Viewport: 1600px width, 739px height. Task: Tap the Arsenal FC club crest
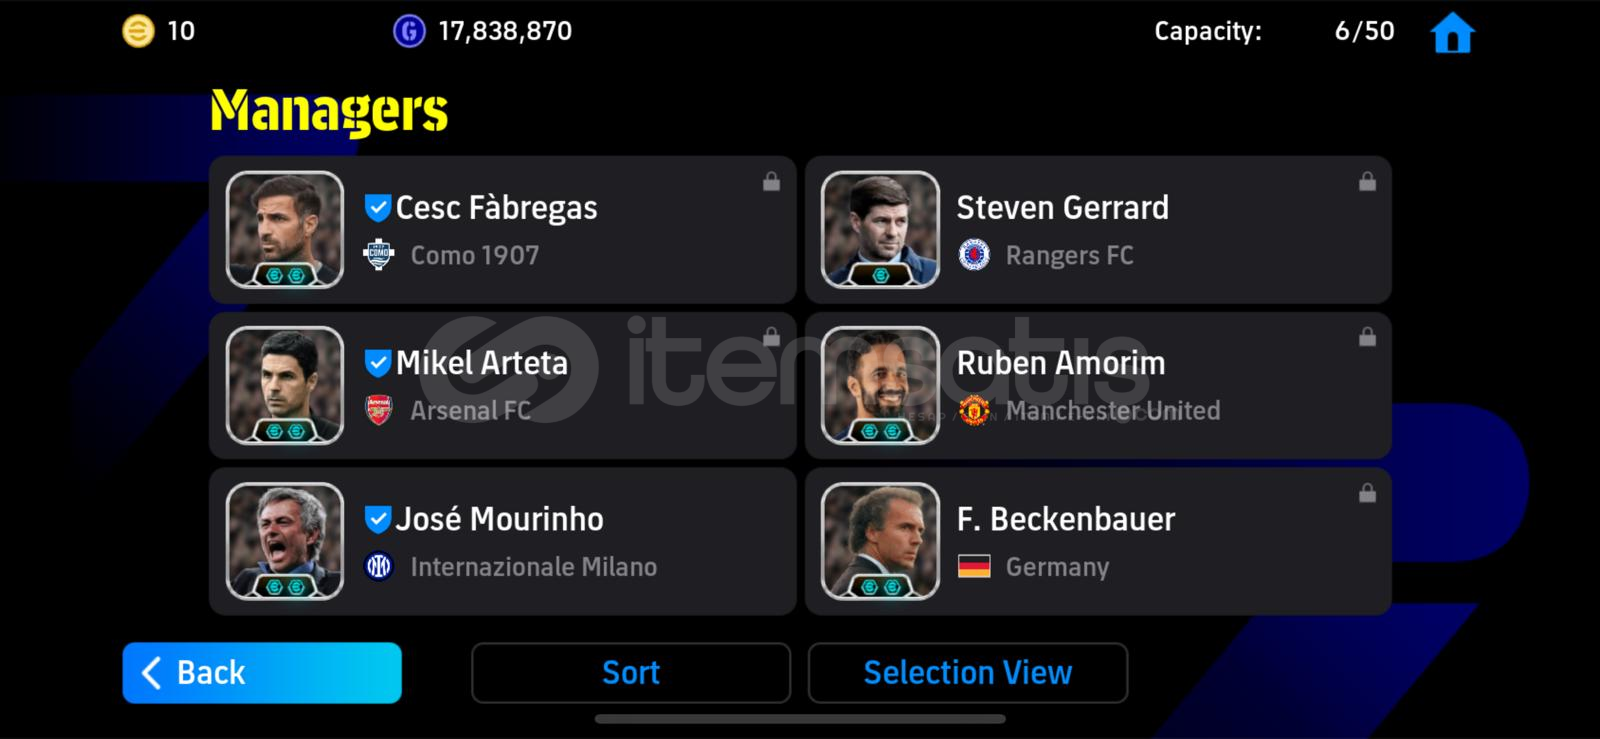coord(379,410)
